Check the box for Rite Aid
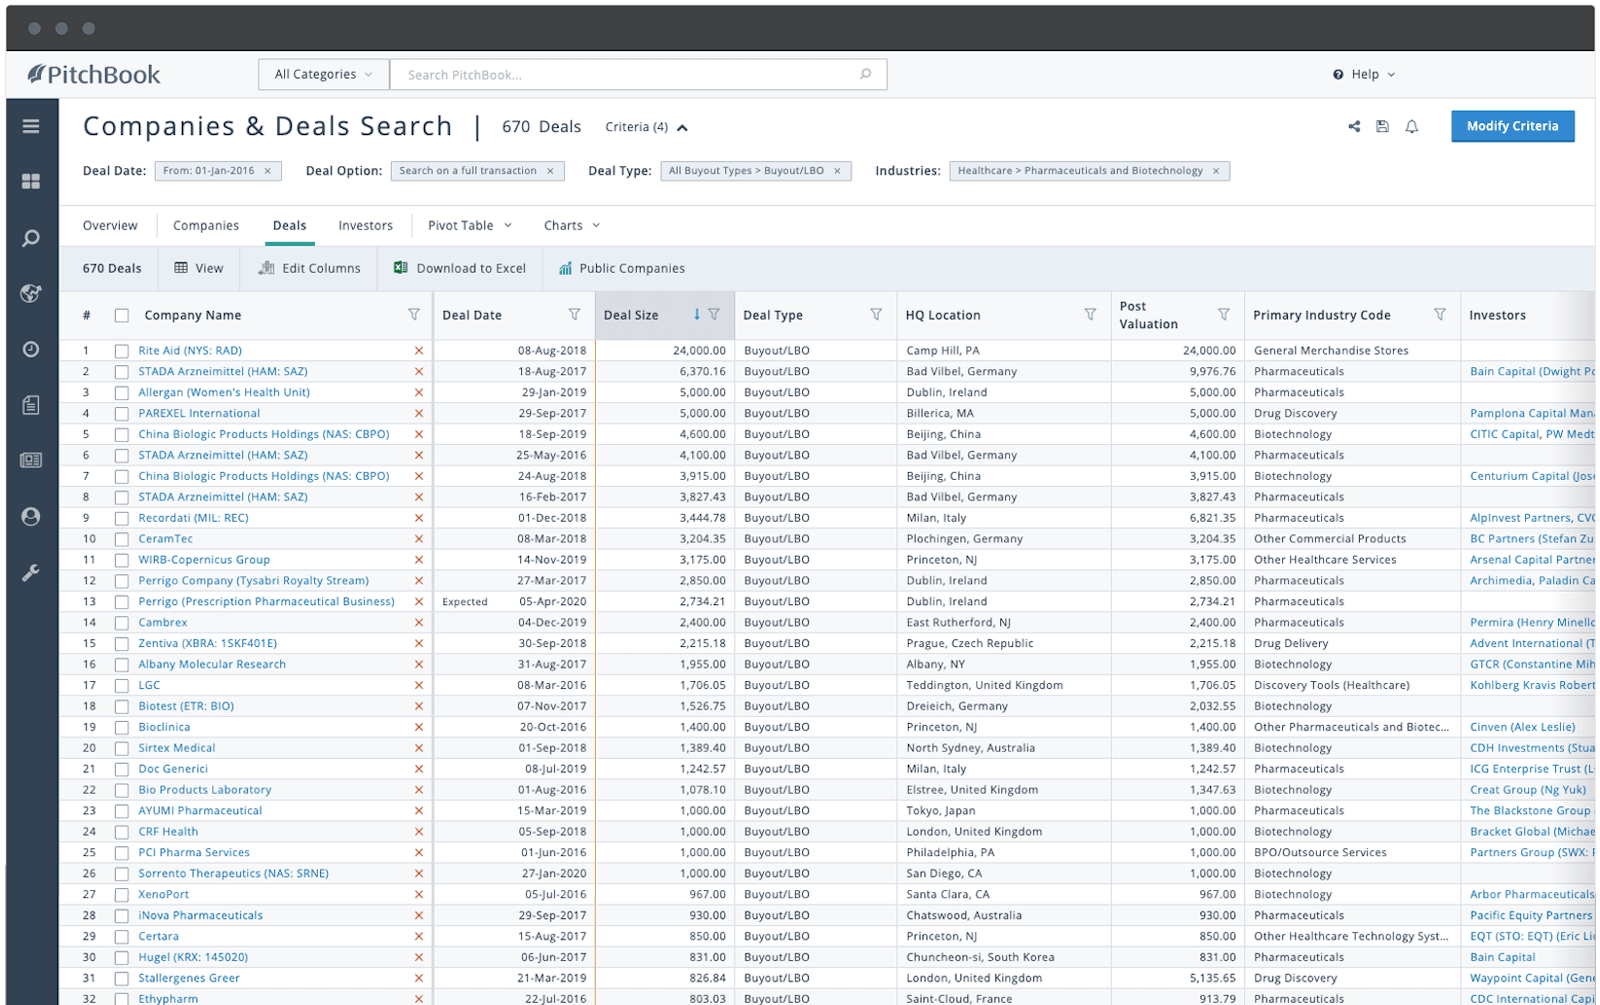 121,351
